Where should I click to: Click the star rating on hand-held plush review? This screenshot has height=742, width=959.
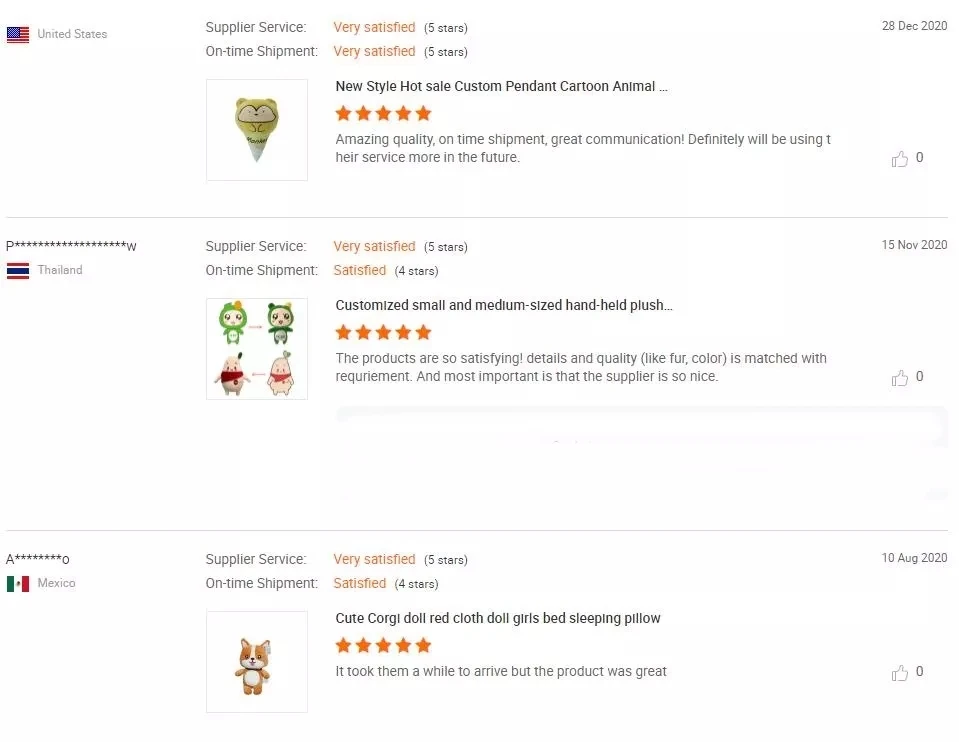tap(383, 332)
